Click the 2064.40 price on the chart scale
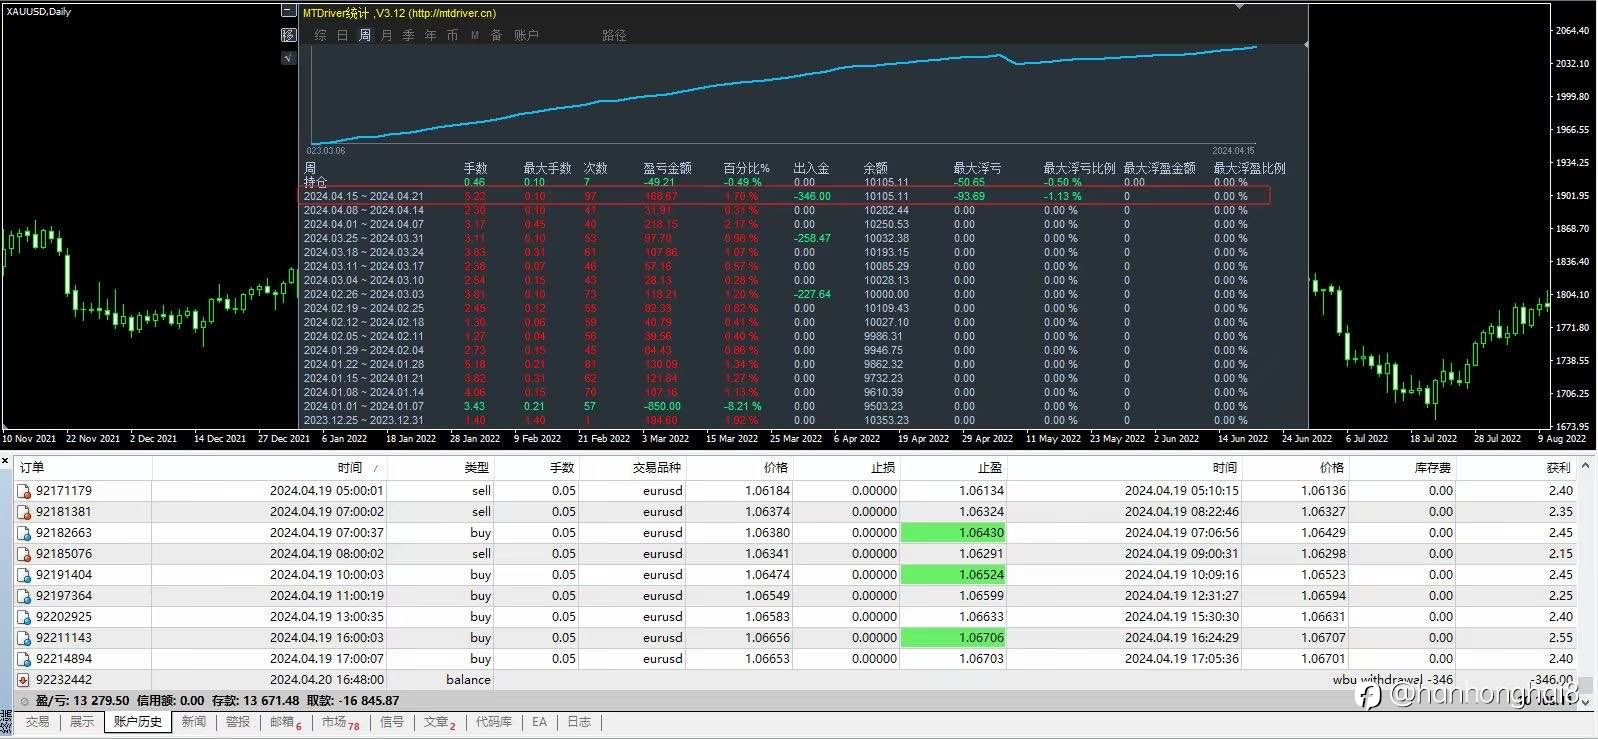Screen dimensions: 1598x739 pos(1572,31)
